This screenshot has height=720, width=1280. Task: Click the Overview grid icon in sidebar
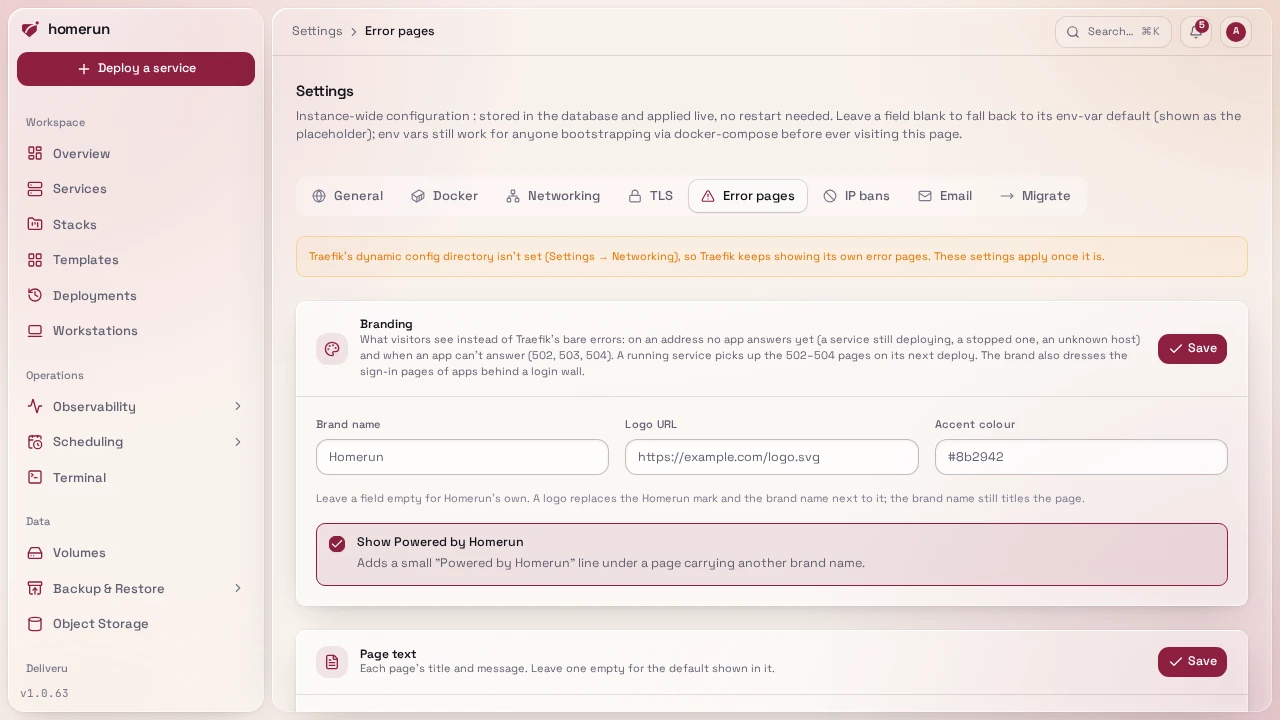pos(35,153)
